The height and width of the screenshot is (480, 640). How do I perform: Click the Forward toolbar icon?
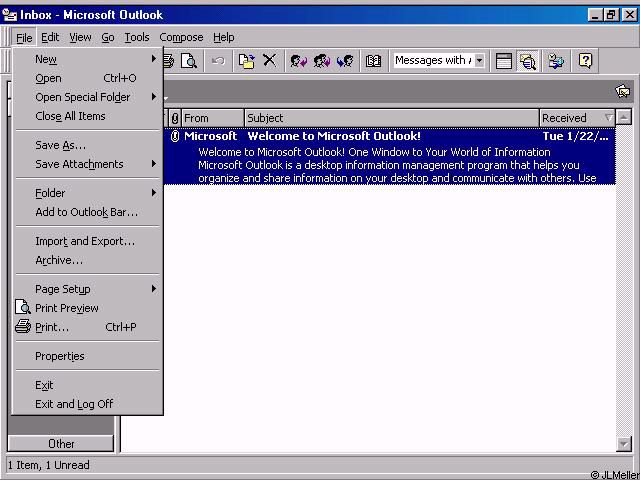click(x=345, y=61)
